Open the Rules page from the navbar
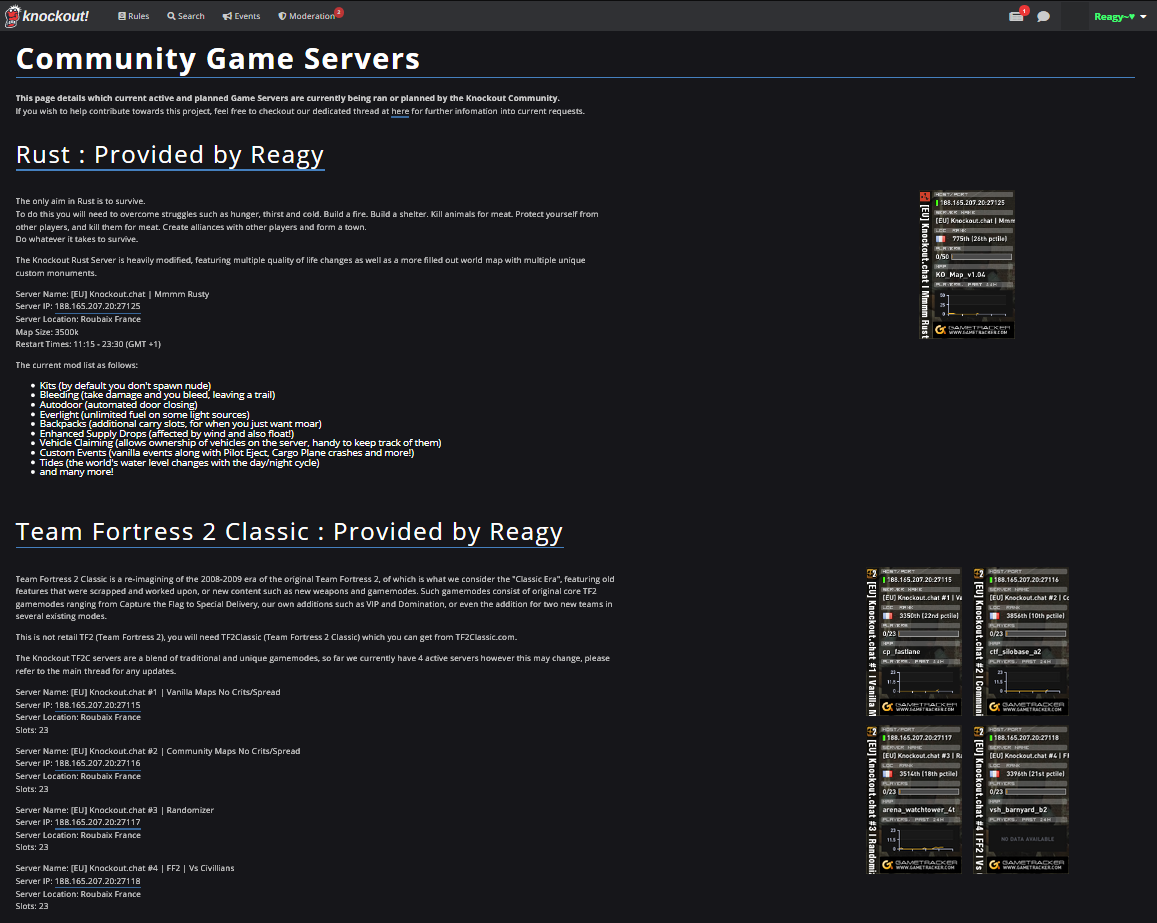 [x=134, y=16]
